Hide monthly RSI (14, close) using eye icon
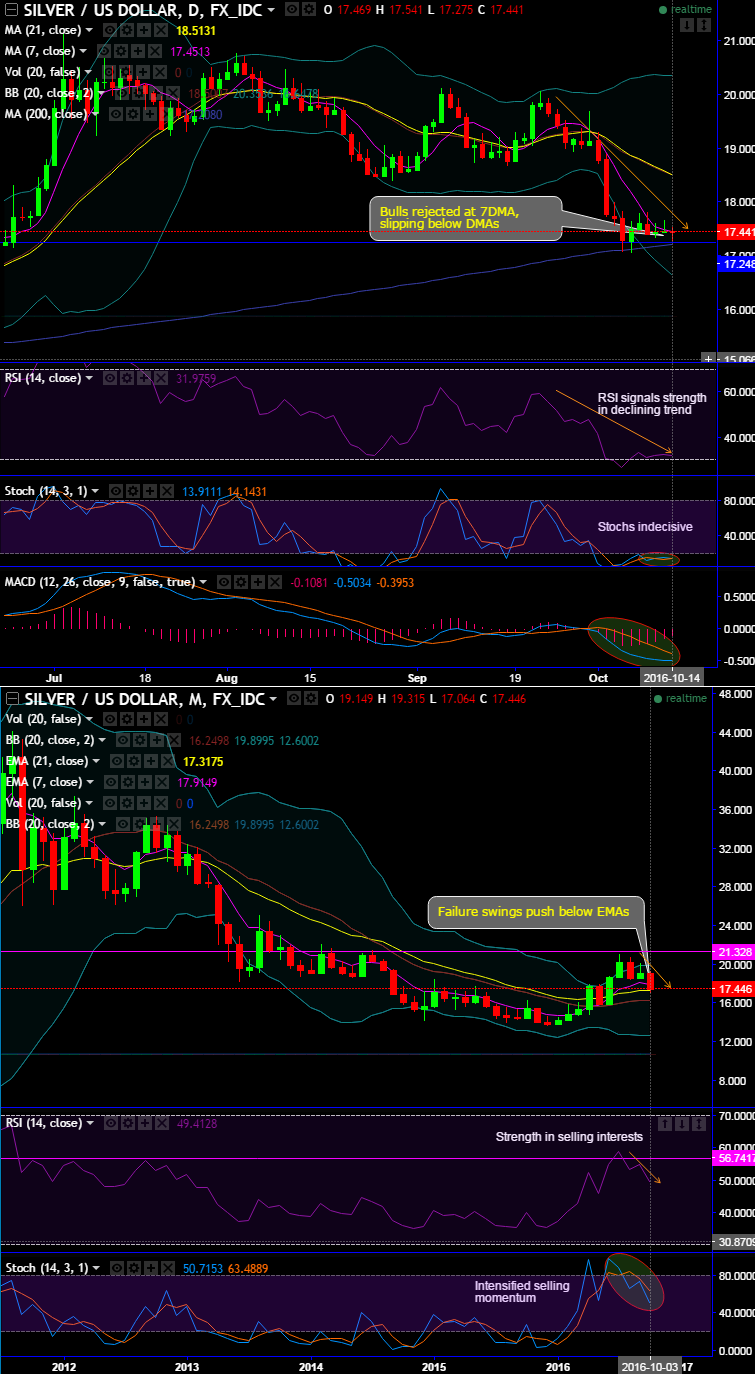 tap(111, 1123)
